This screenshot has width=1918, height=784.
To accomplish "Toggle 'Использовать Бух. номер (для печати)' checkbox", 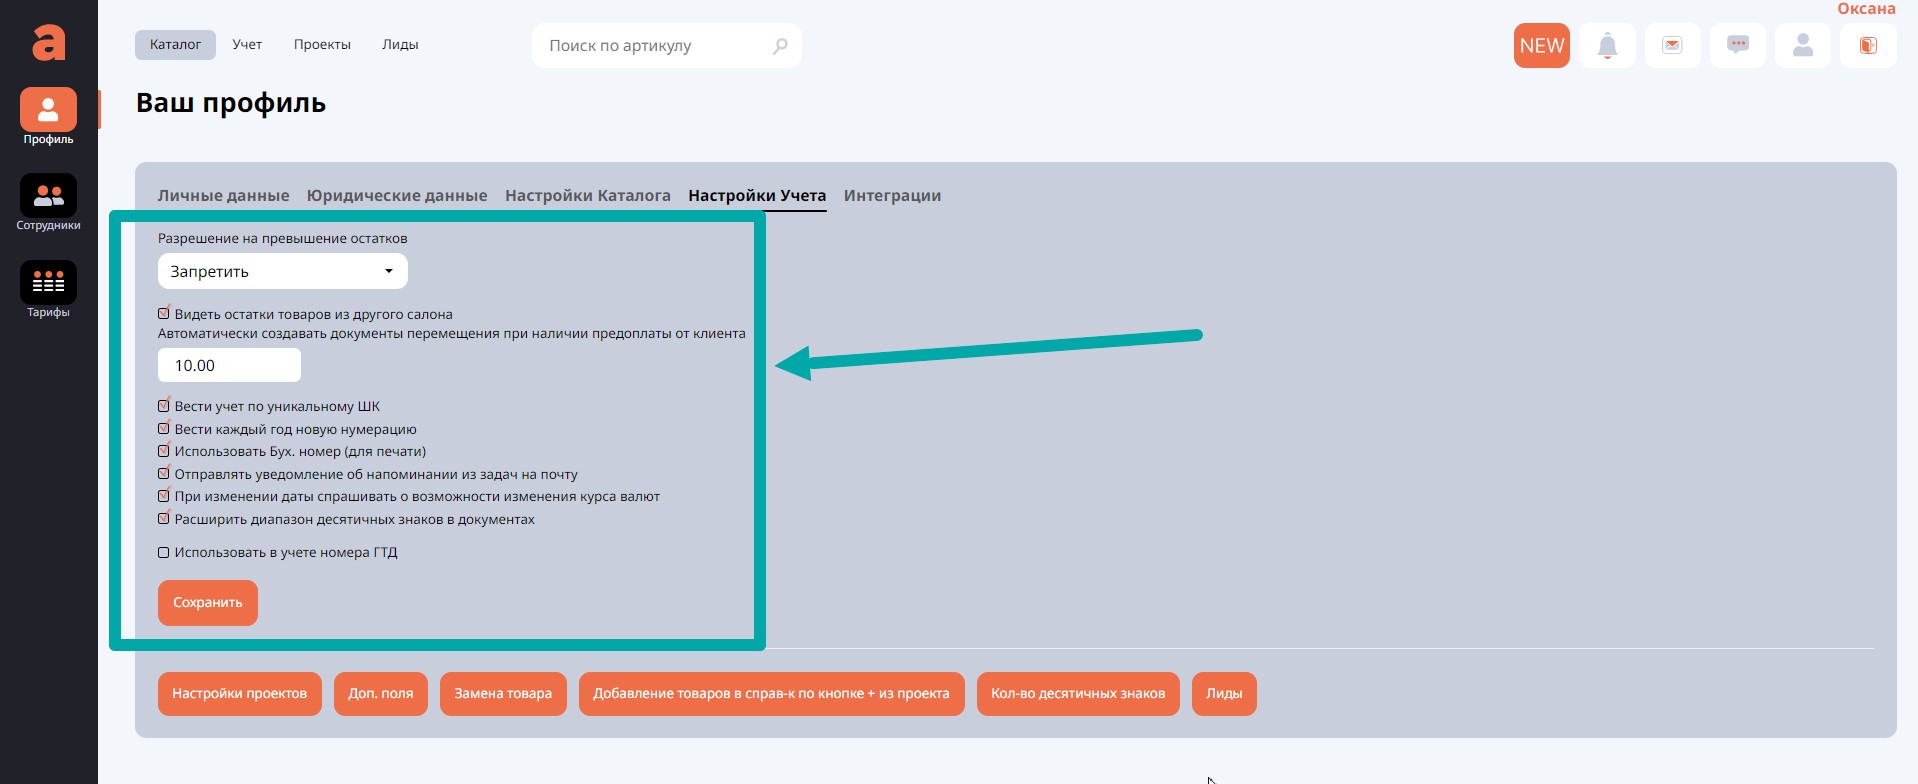I will [x=164, y=451].
